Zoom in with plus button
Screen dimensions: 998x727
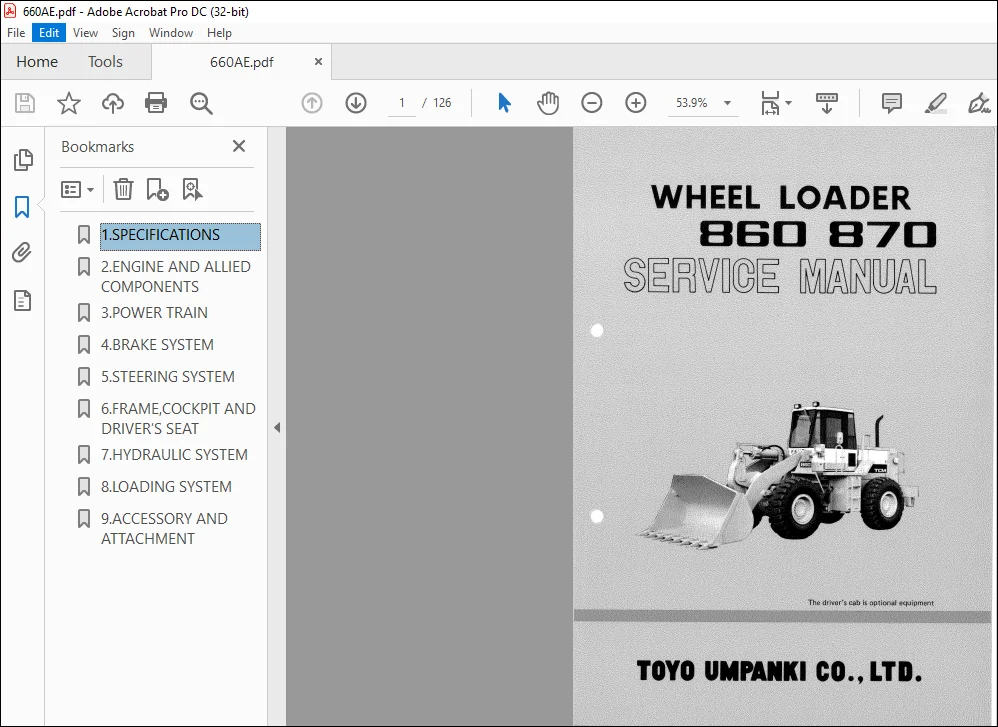[x=635, y=103]
